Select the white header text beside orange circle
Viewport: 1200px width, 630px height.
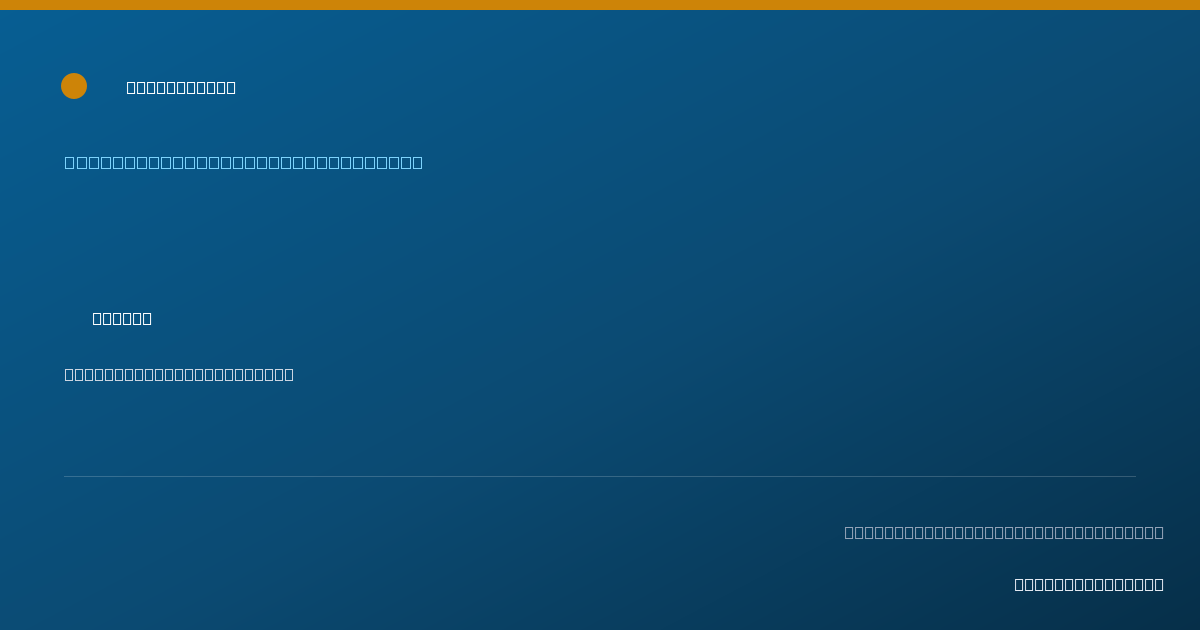tap(181, 87)
